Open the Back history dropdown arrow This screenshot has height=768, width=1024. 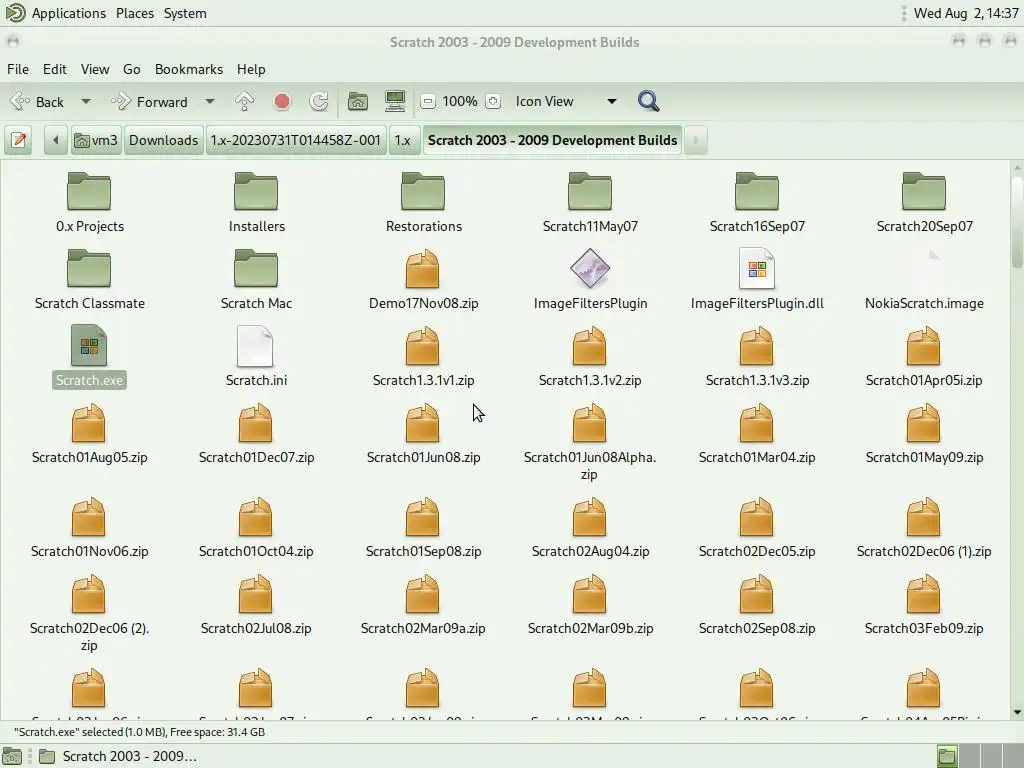coord(86,101)
